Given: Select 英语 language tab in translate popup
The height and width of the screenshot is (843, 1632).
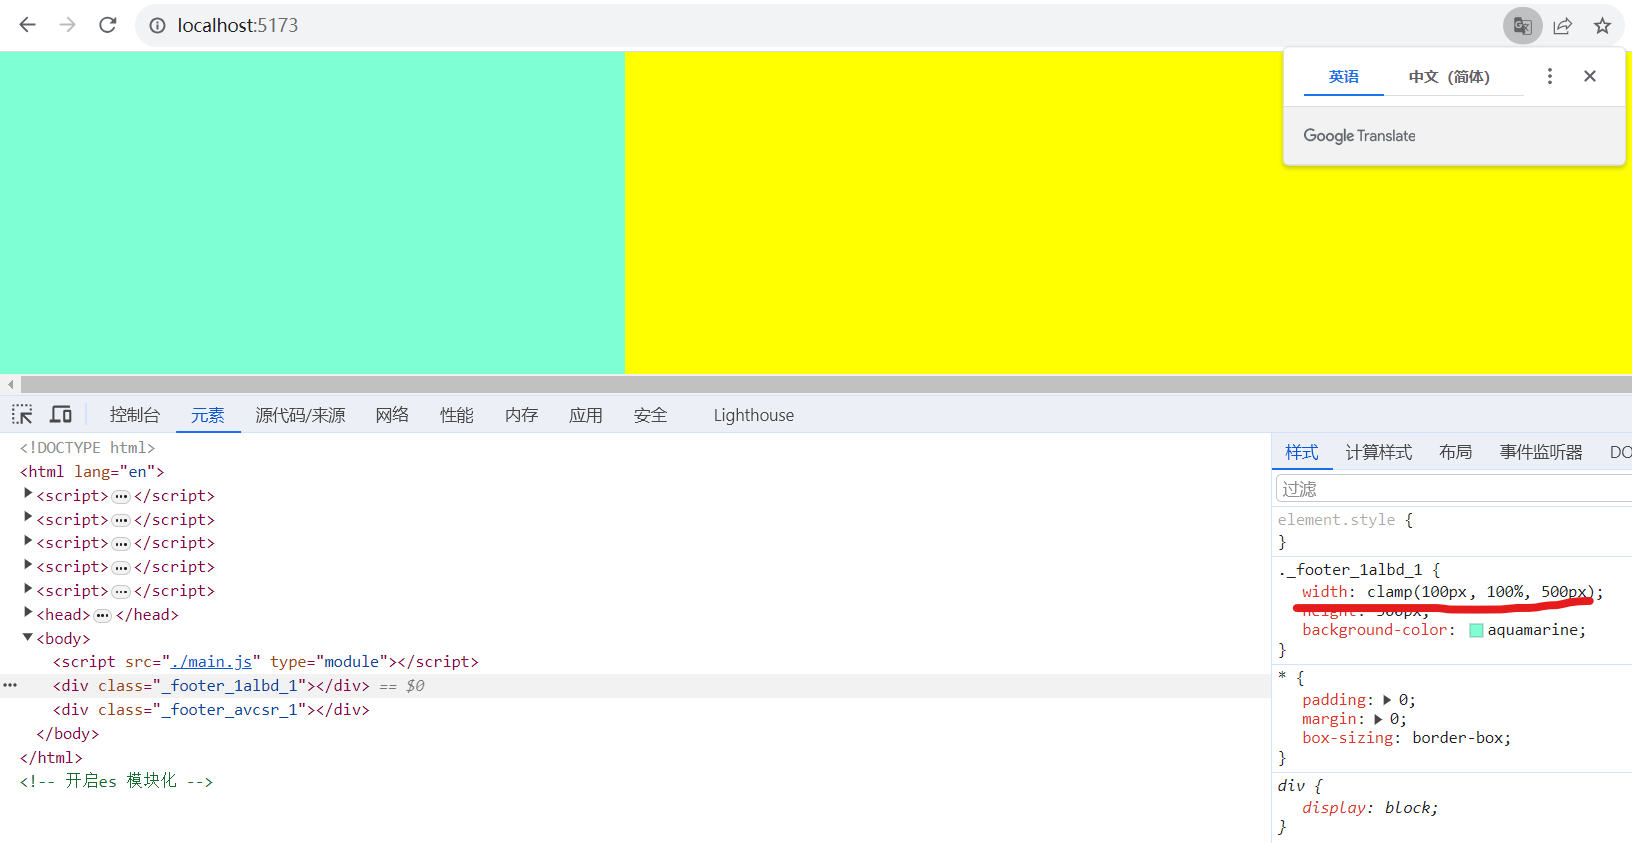Looking at the screenshot, I should 1344,77.
